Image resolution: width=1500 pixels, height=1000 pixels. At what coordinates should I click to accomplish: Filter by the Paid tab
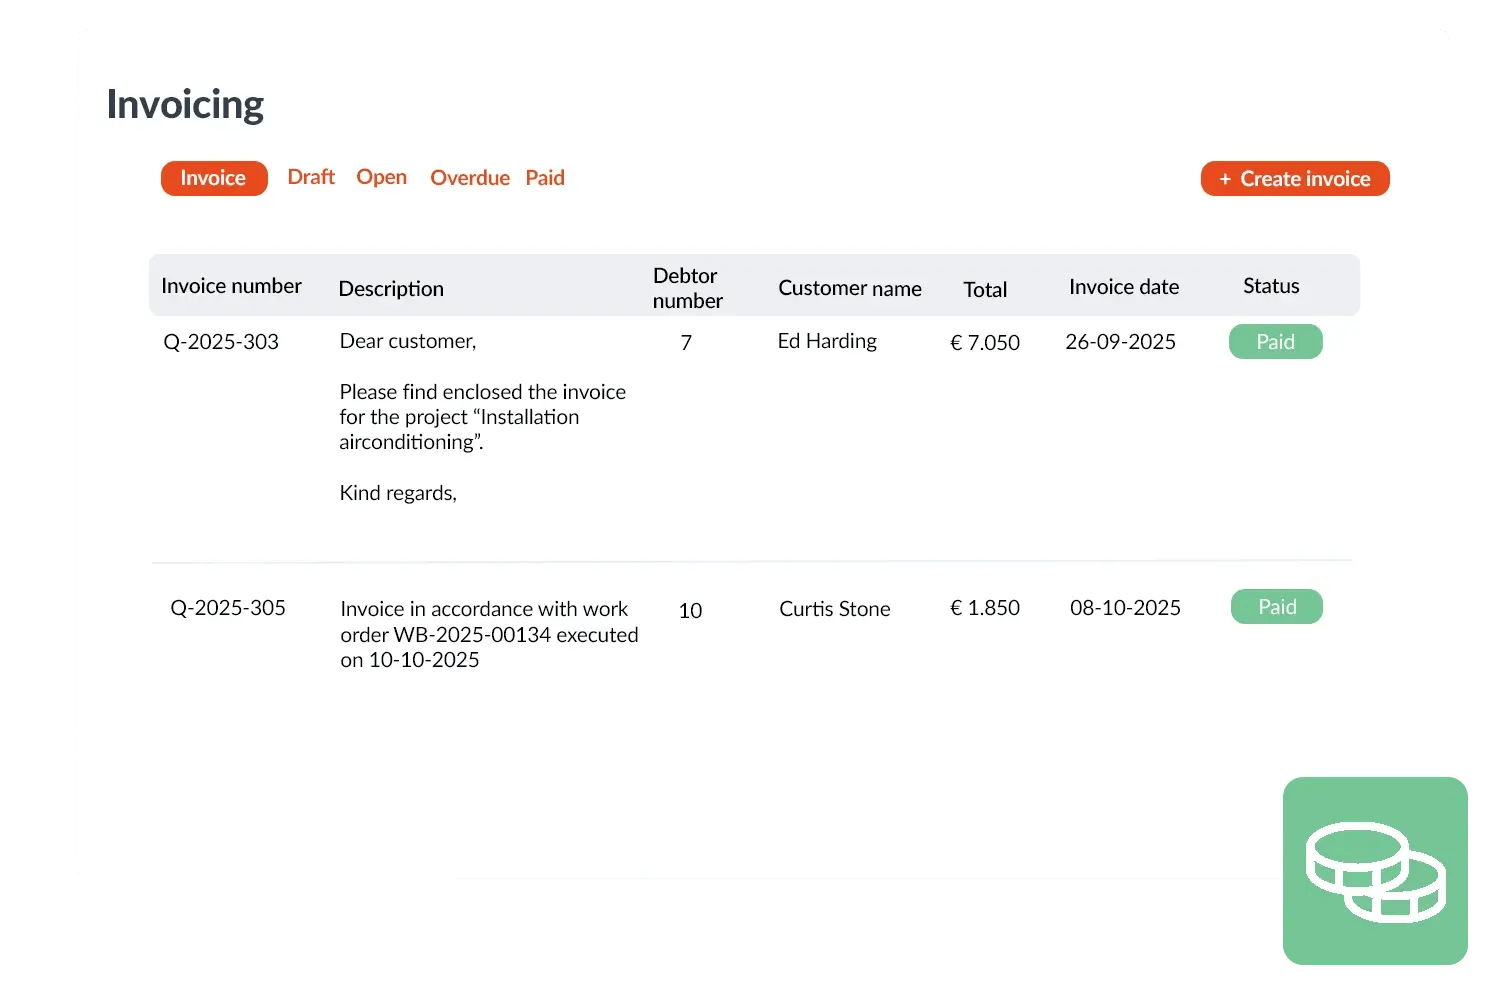[545, 178]
